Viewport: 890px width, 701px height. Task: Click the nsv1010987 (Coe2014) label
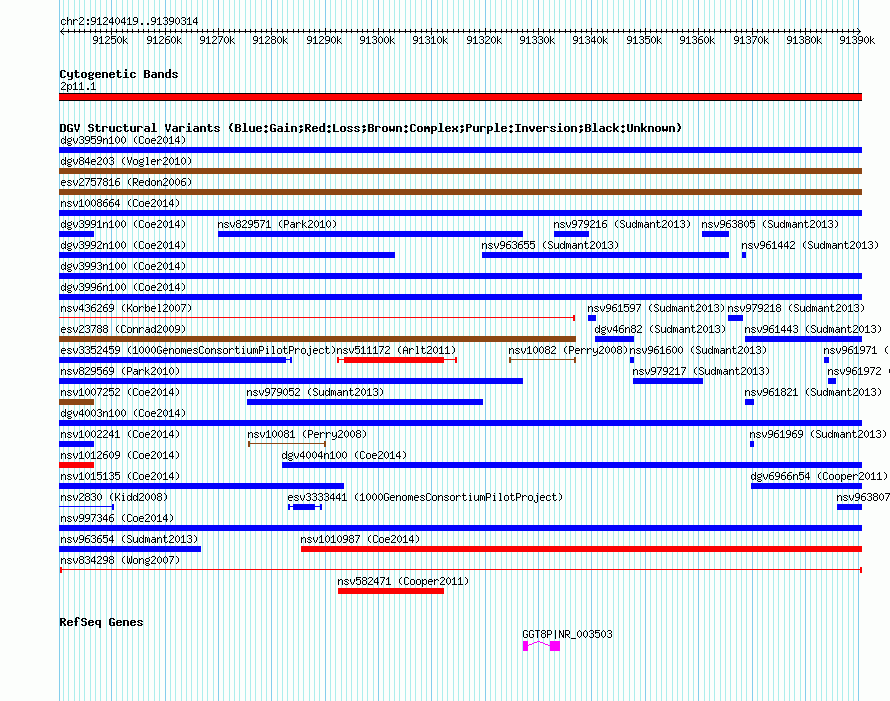360,539
